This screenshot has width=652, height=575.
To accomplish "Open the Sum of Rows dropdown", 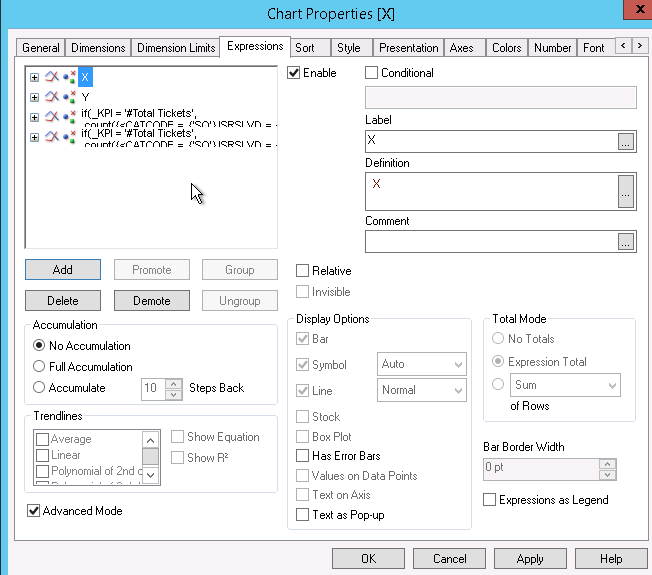I will pos(565,385).
